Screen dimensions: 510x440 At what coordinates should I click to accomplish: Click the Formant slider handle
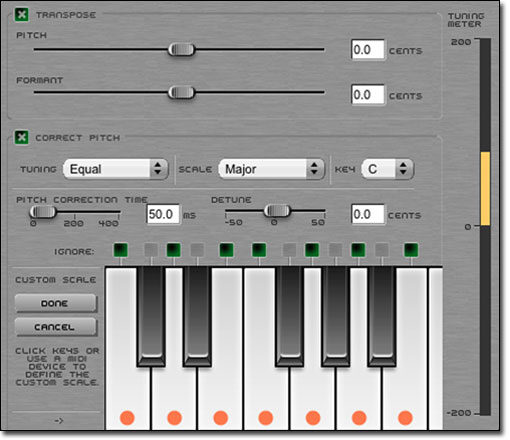click(181, 92)
